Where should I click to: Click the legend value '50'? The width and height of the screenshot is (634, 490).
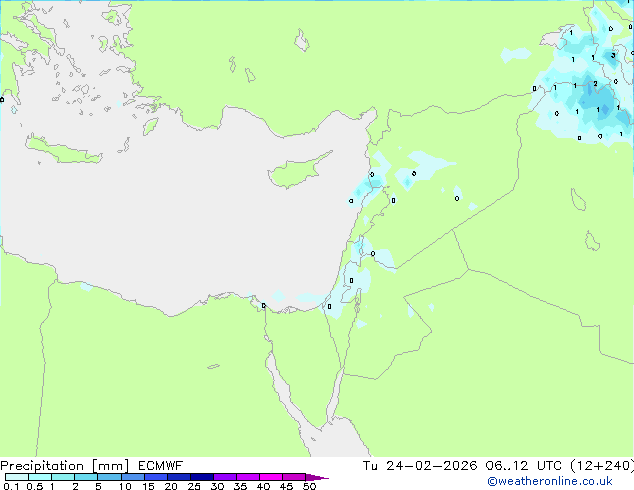[309, 486]
